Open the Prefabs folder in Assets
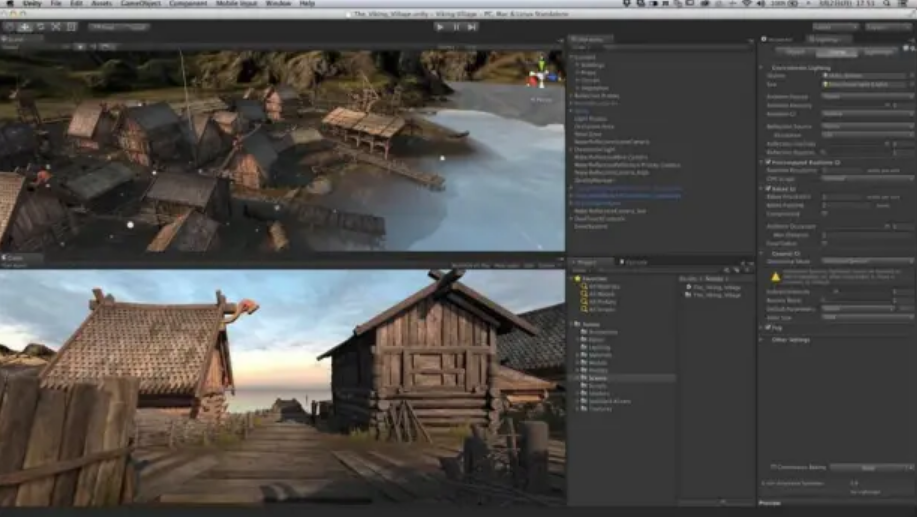Viewport: 917px width, 517px height. 598,370
